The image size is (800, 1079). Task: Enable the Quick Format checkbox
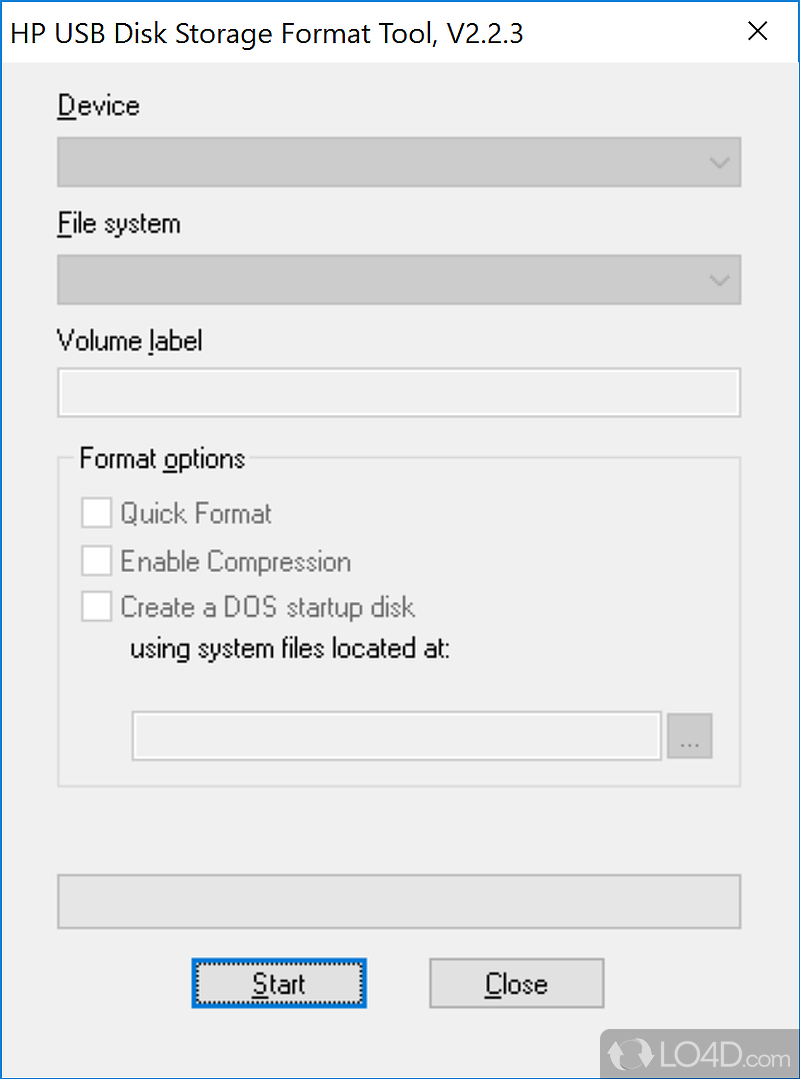coord(97,514)
